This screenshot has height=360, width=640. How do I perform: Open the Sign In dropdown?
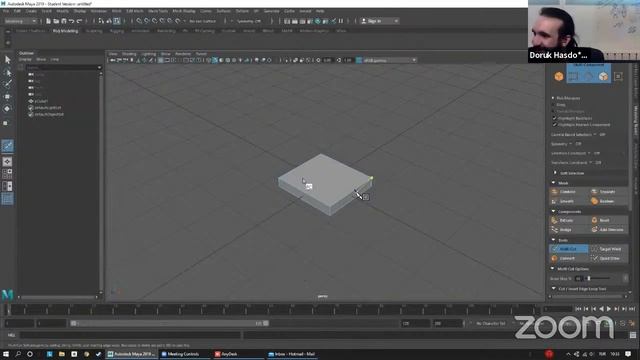[x=379, y=21]
